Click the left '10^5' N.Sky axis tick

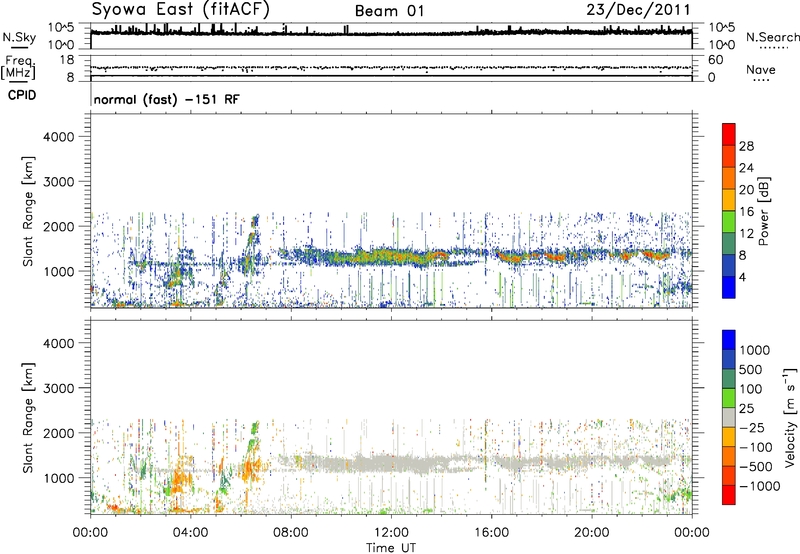[61, 27]
